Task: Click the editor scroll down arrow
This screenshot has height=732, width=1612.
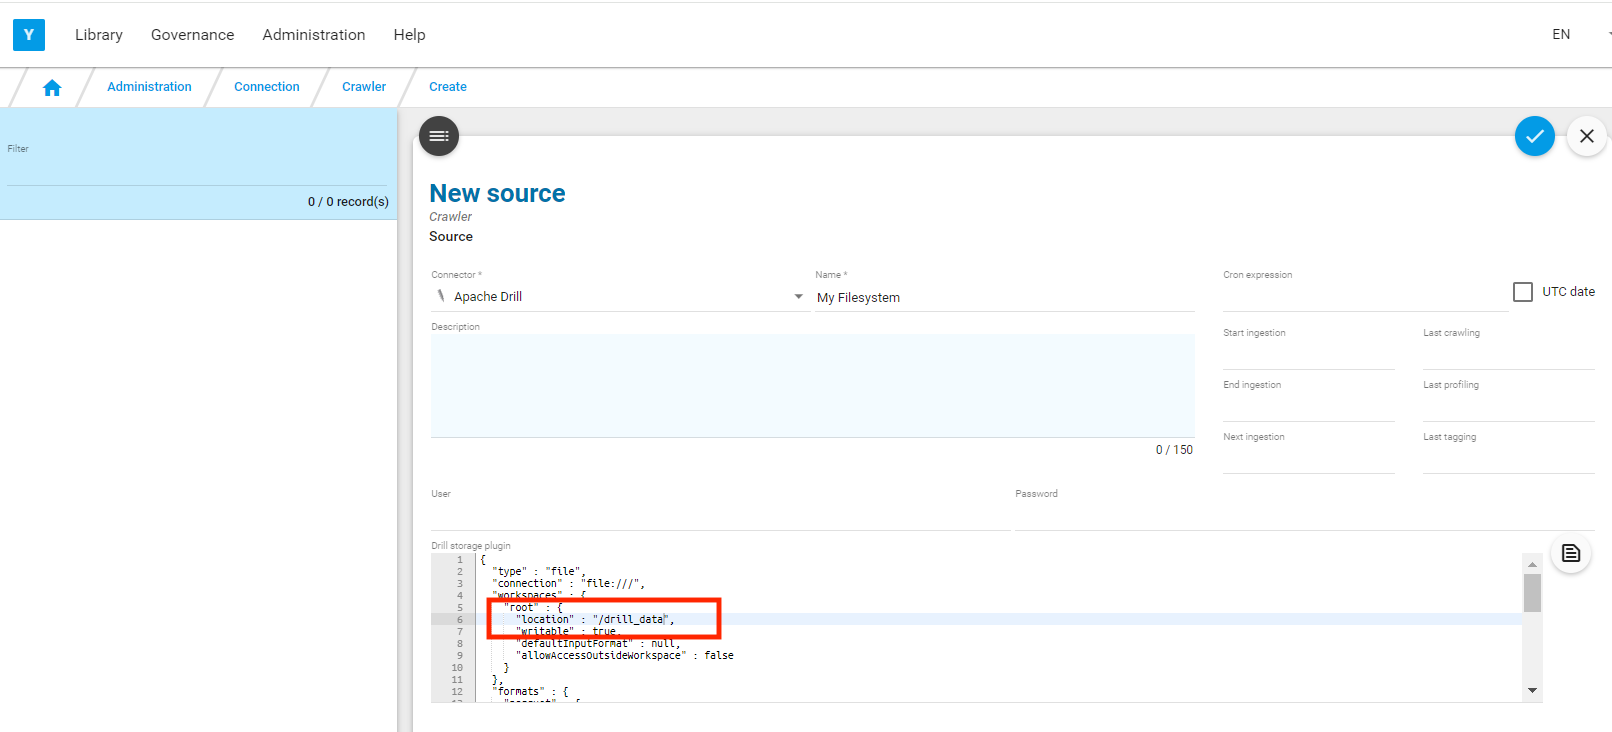Action: point(1532,691)
